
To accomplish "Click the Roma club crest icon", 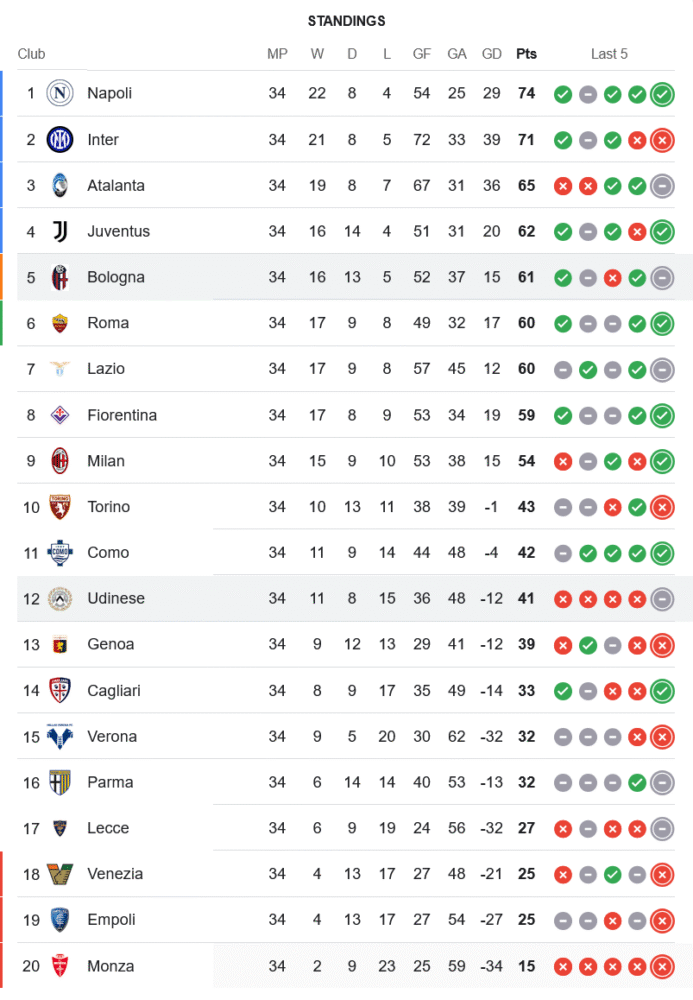I will 61,323.
